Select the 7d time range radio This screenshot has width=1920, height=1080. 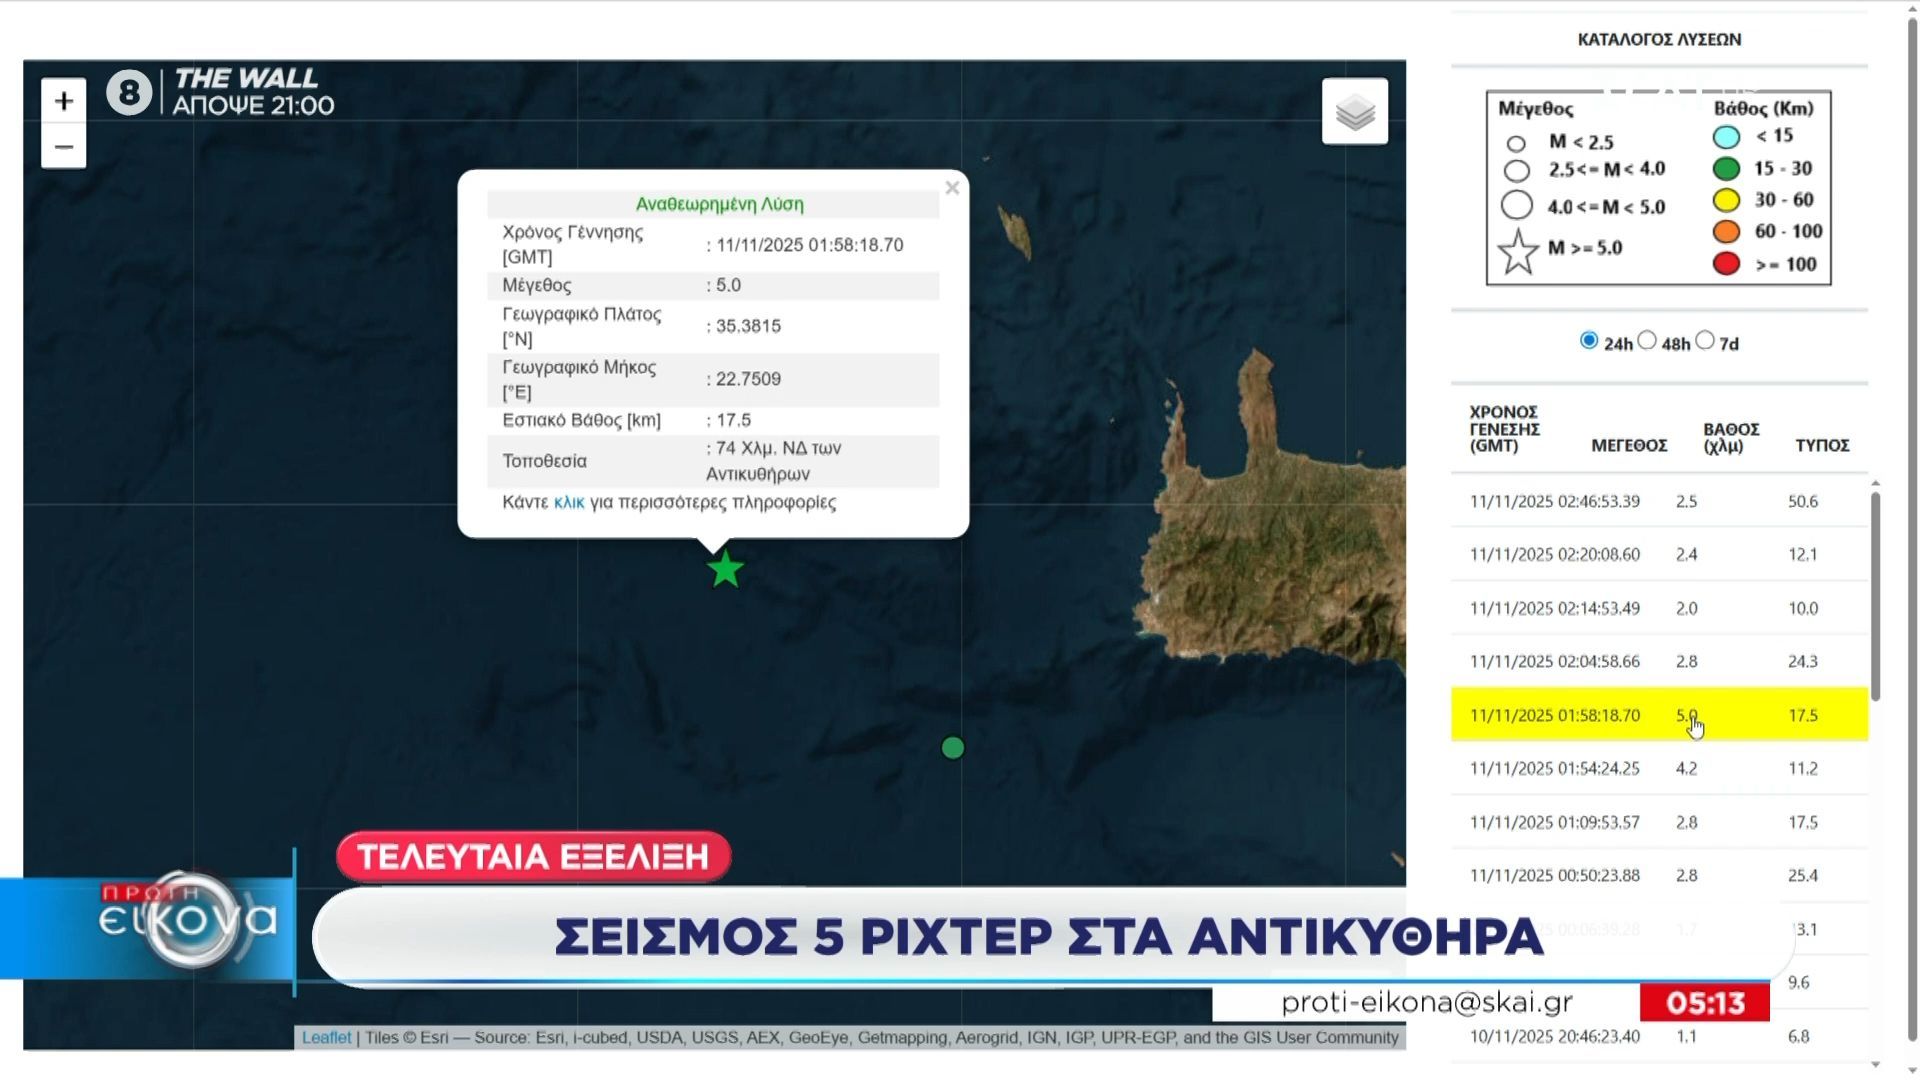point(1705,340)
